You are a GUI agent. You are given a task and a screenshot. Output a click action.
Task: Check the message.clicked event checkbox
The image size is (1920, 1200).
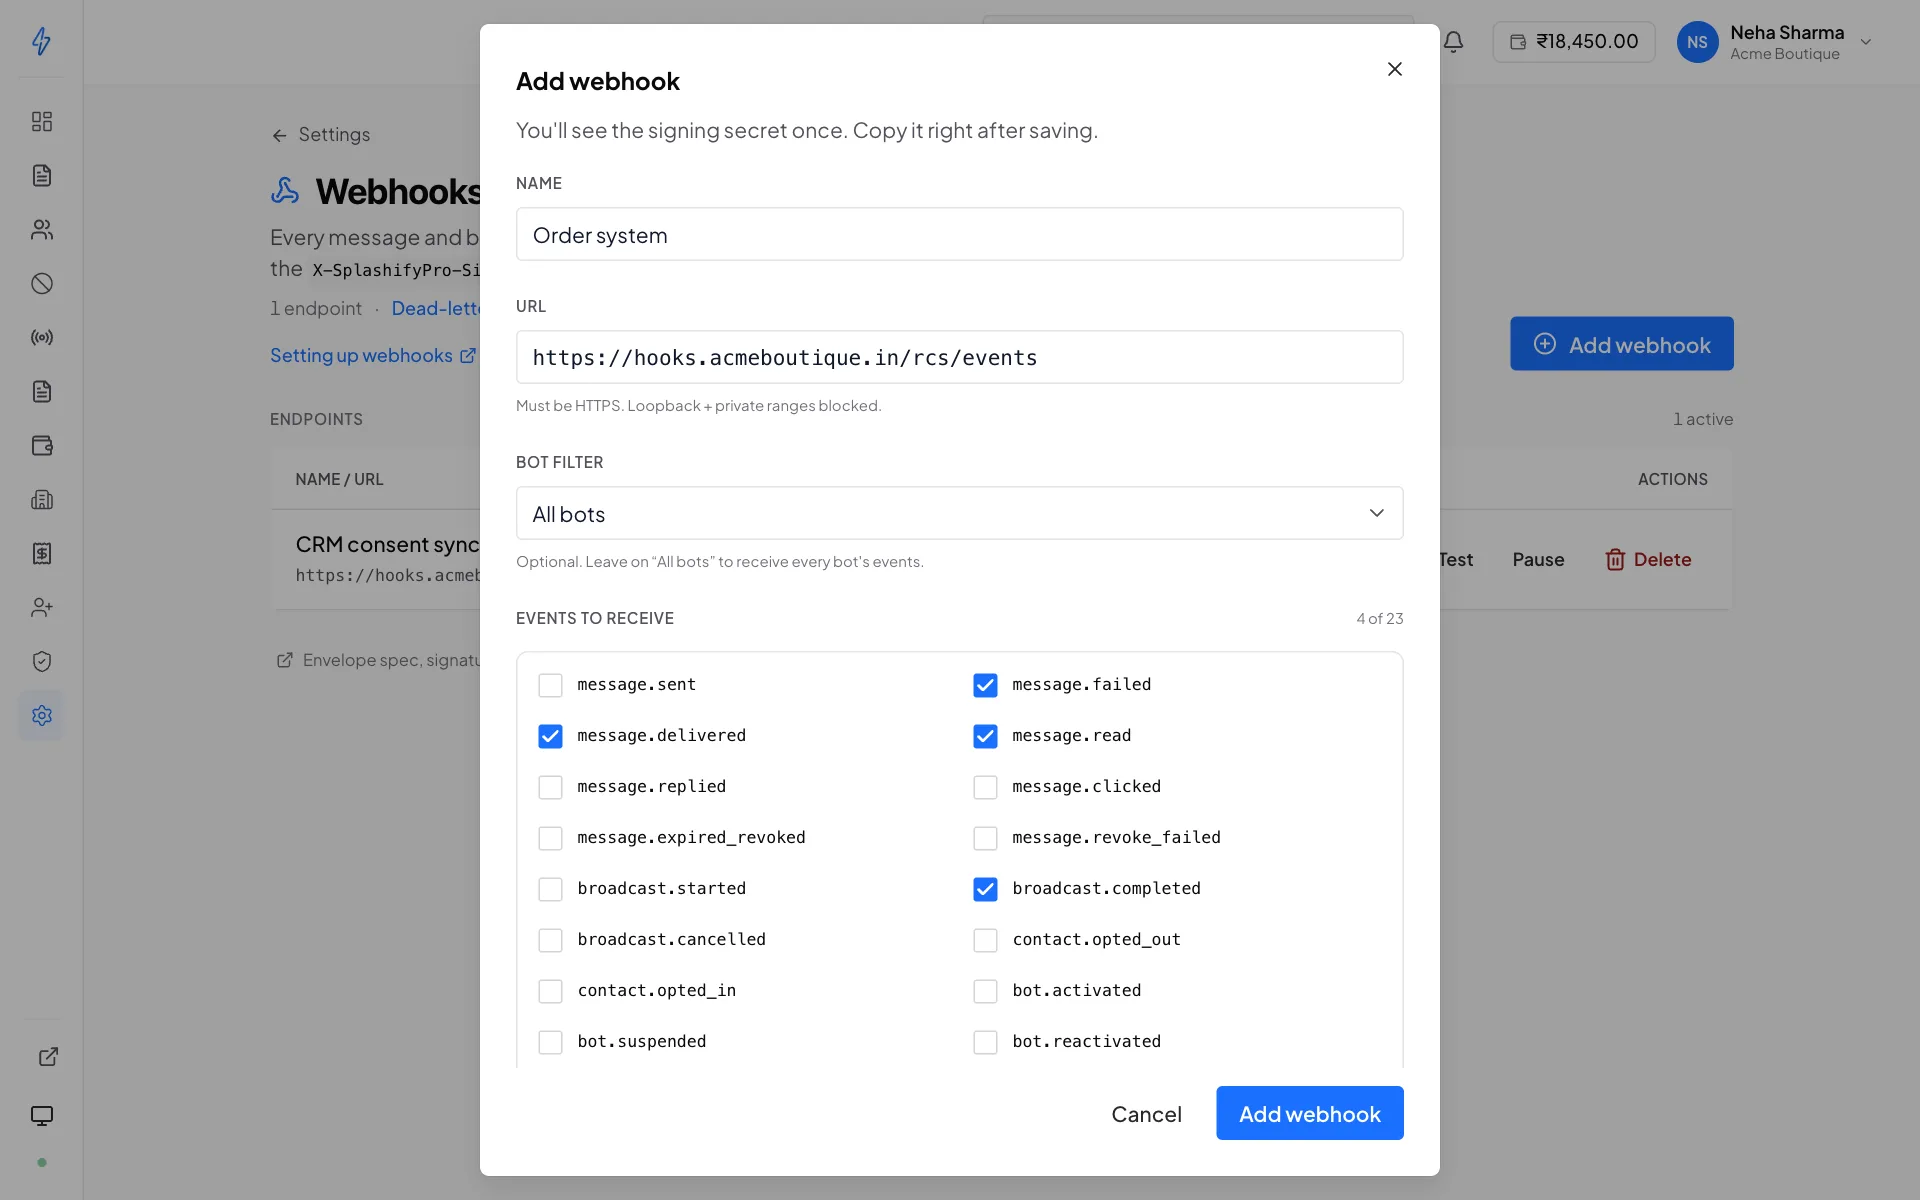coord(985,787)
